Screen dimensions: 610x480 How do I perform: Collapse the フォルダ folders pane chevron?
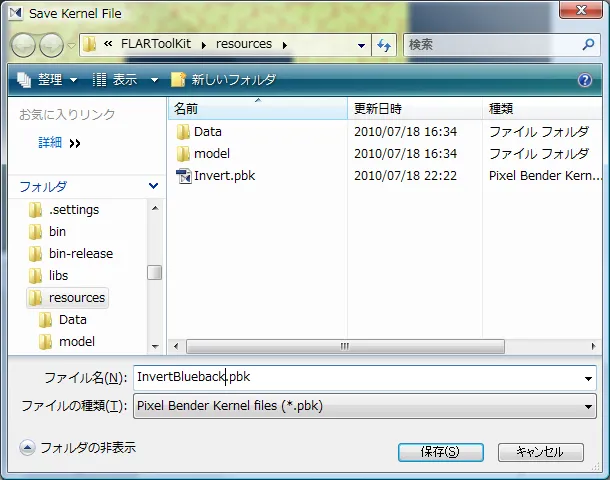[154, 186]
